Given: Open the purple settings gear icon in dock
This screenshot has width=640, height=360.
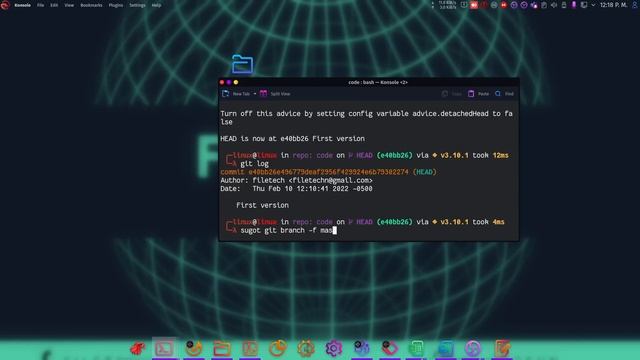Looking at the screenshot, I should click(x=333, y=348).
